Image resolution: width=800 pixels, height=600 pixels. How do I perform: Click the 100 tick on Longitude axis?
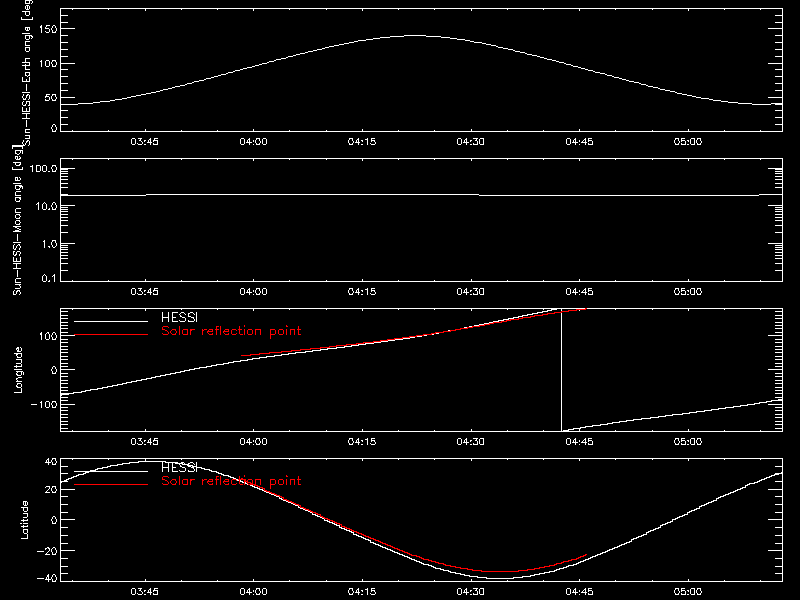[x=48, y=336]
